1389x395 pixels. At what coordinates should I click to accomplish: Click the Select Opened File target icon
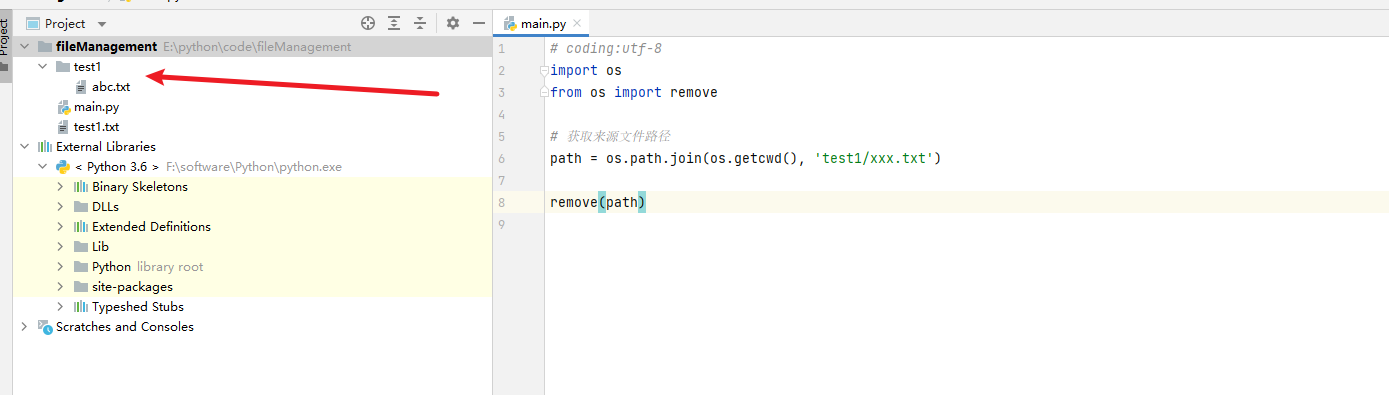(x=368, y=23)
